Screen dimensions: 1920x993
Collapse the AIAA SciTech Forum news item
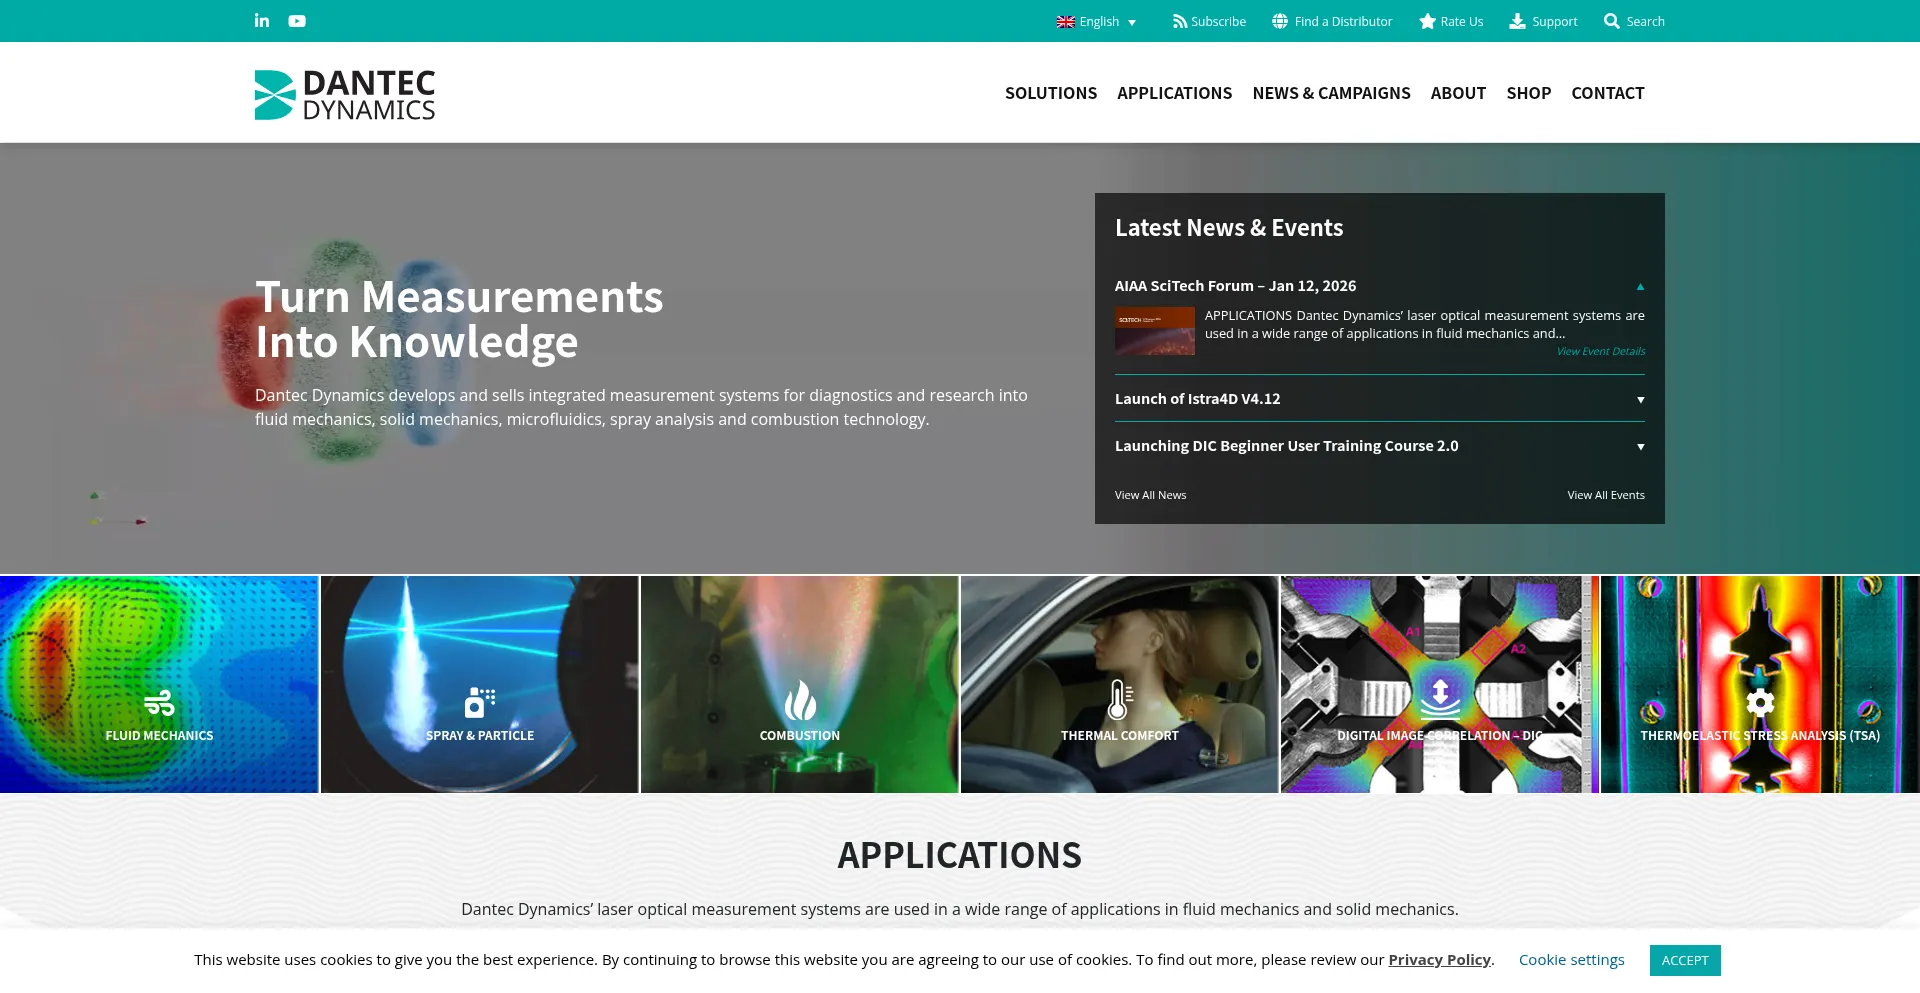(x=1640, y=286)
